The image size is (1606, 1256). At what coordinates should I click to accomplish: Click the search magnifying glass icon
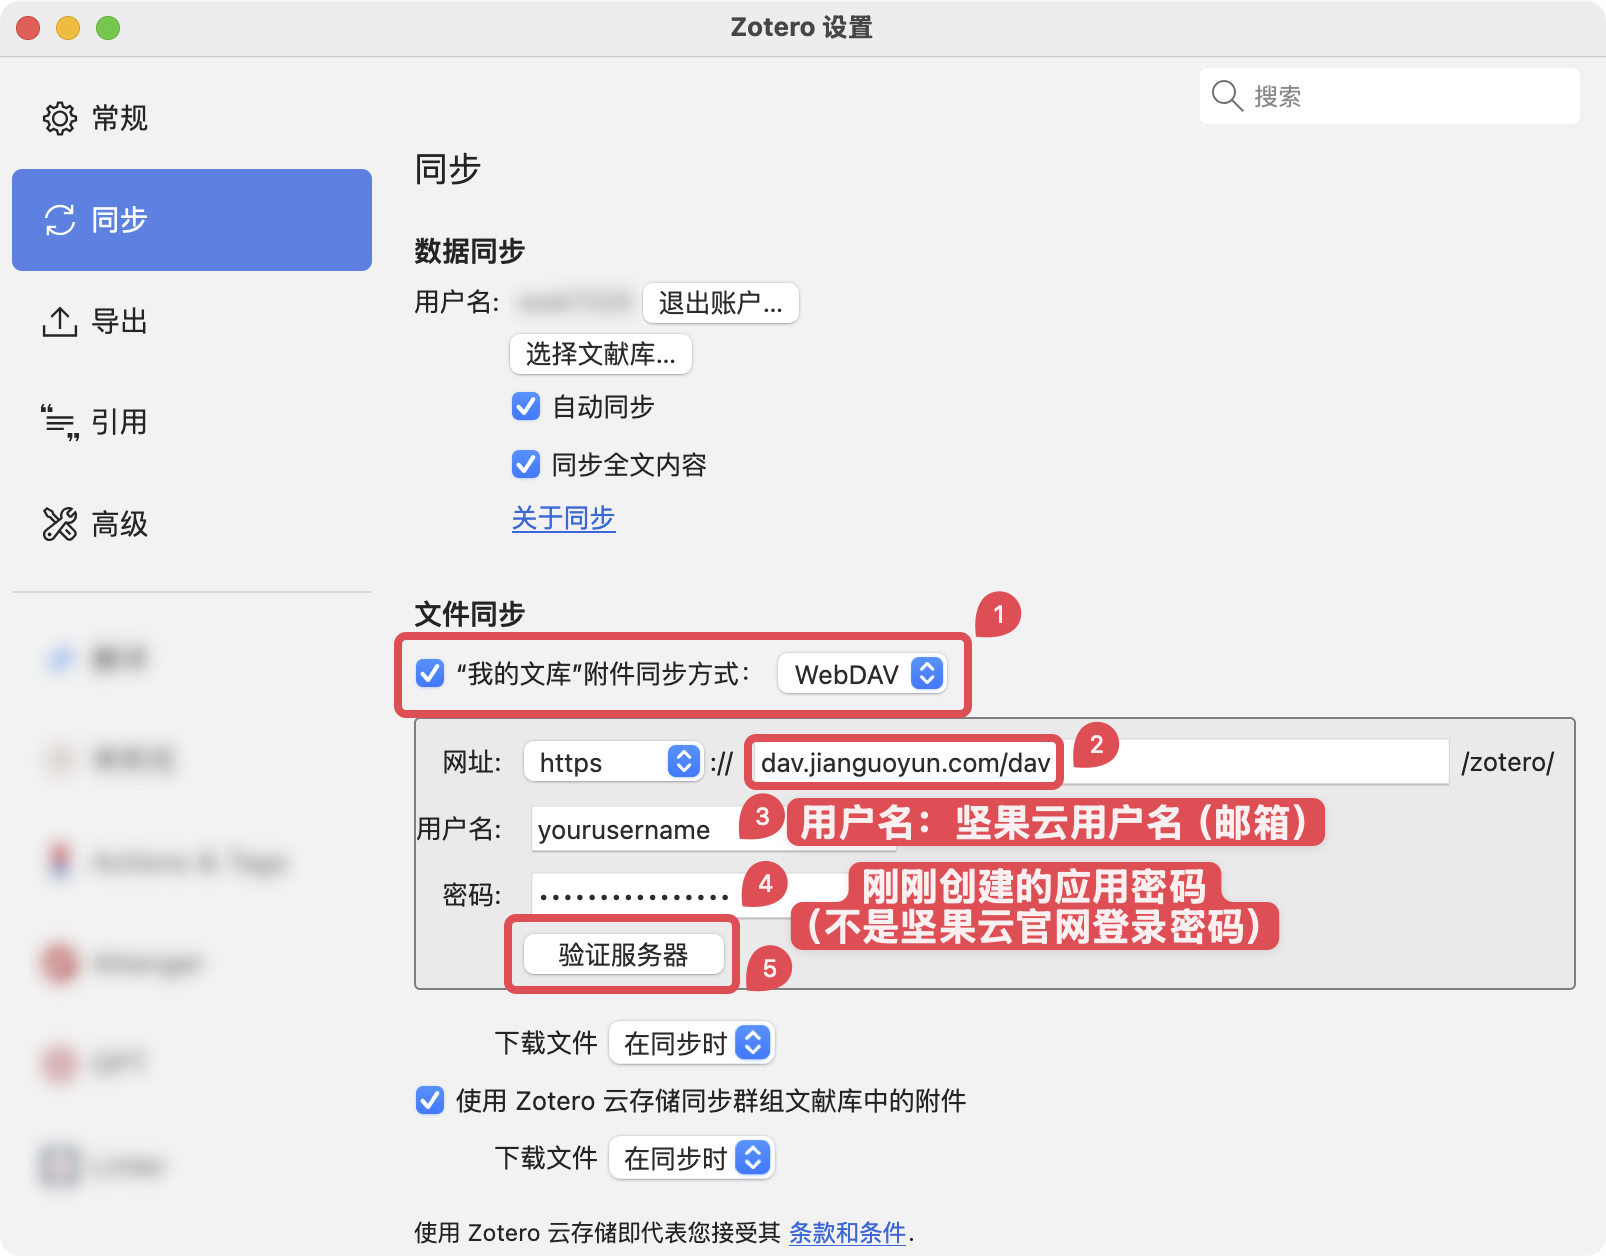[1227, 96]
